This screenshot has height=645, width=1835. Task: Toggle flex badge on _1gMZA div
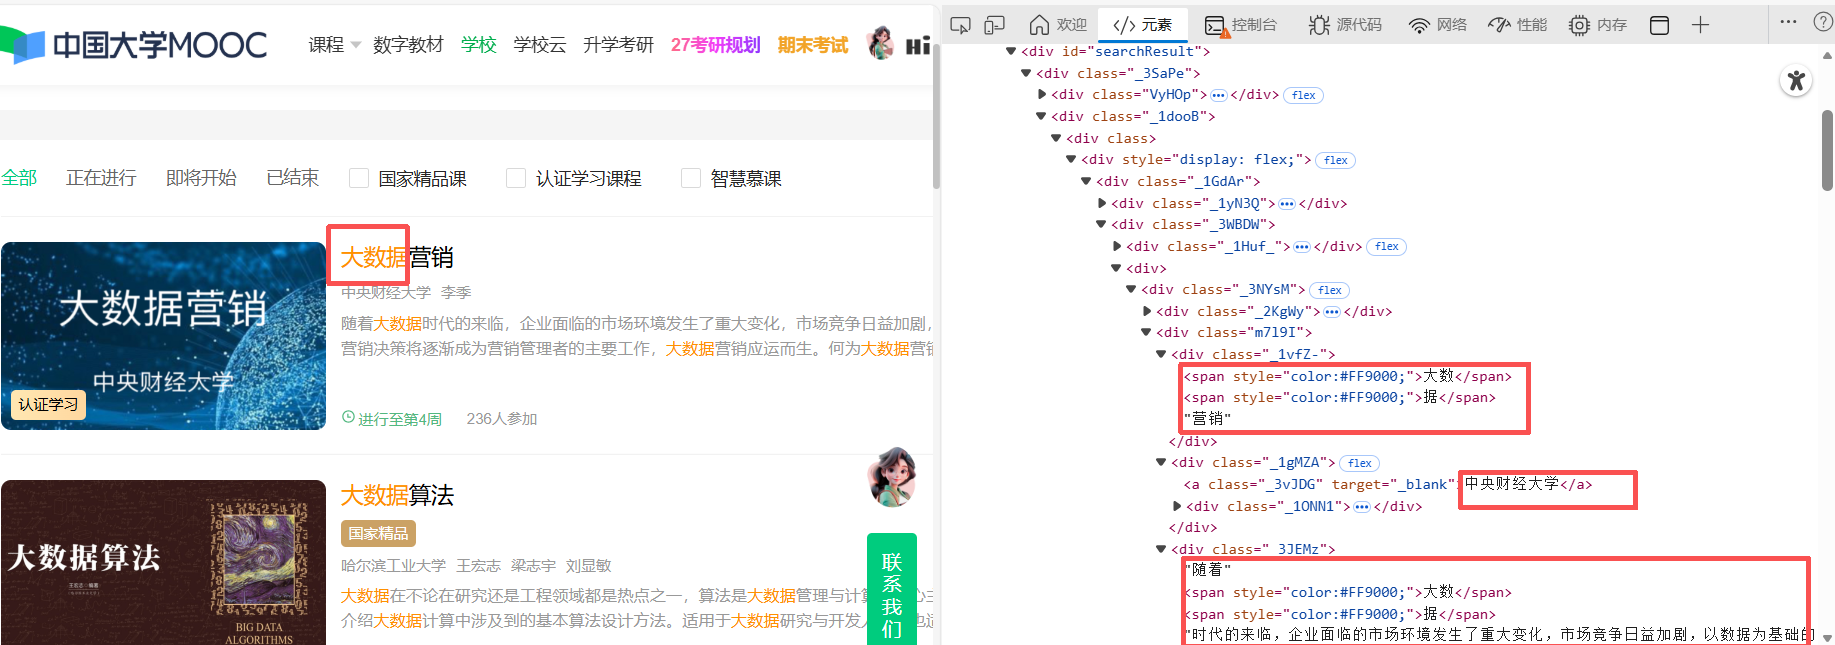coord(1360,463)
